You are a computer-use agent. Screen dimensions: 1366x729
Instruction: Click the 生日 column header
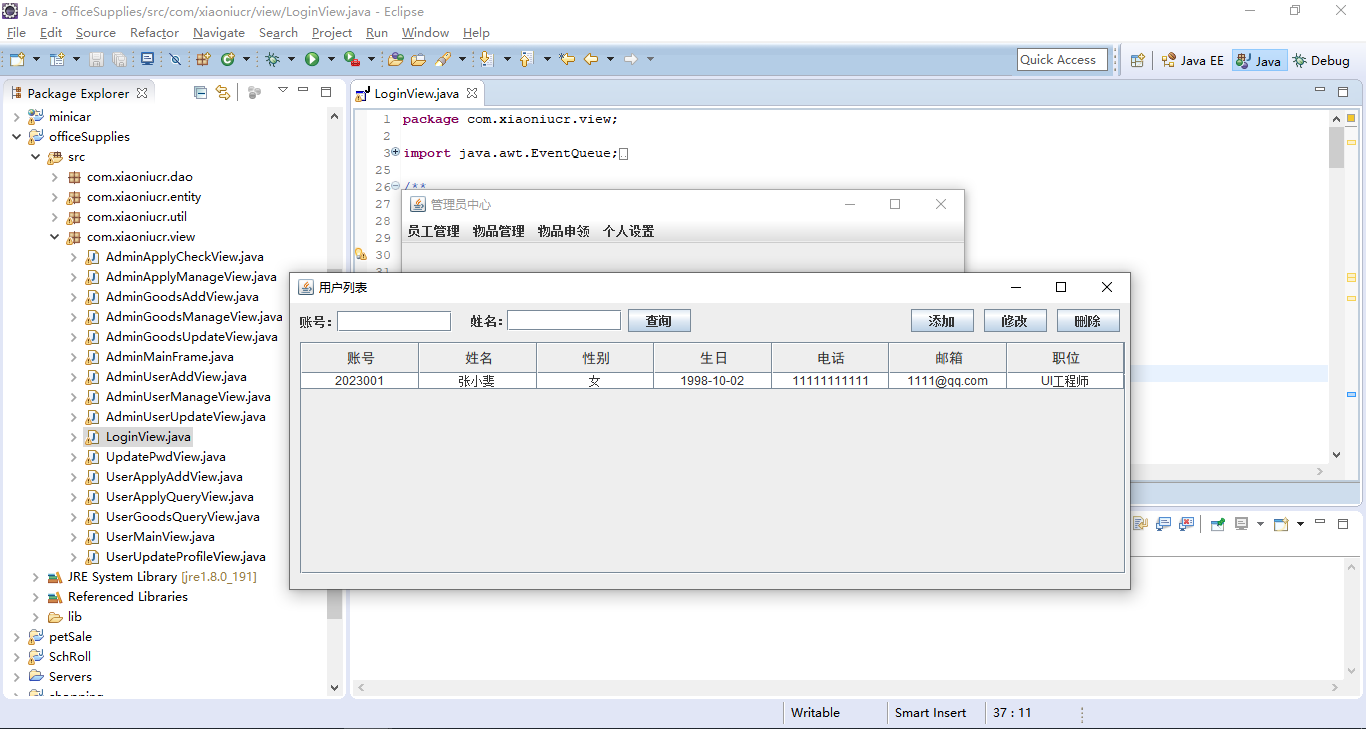tap(713, 358)
